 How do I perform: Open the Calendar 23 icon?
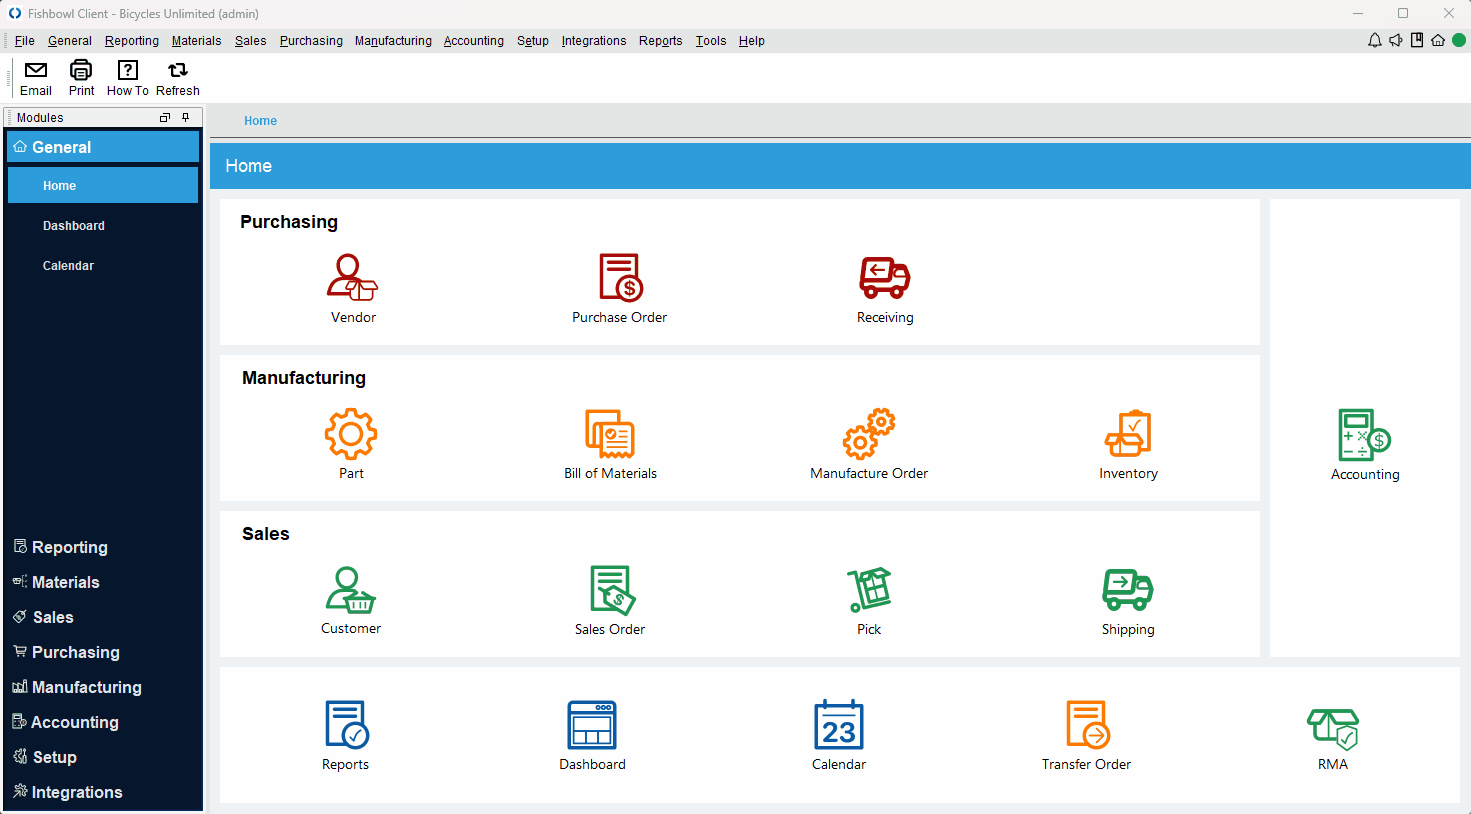[839, 724]
